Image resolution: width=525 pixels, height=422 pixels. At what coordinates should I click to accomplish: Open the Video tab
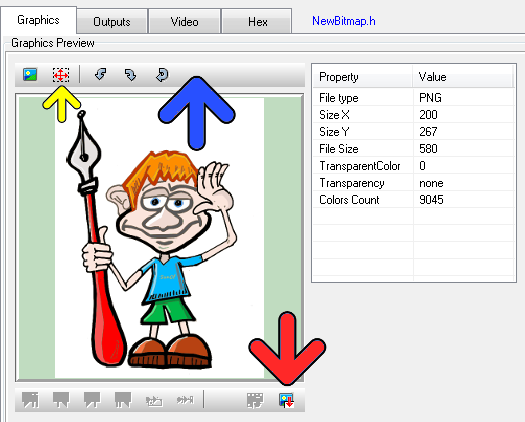[184, 22]
